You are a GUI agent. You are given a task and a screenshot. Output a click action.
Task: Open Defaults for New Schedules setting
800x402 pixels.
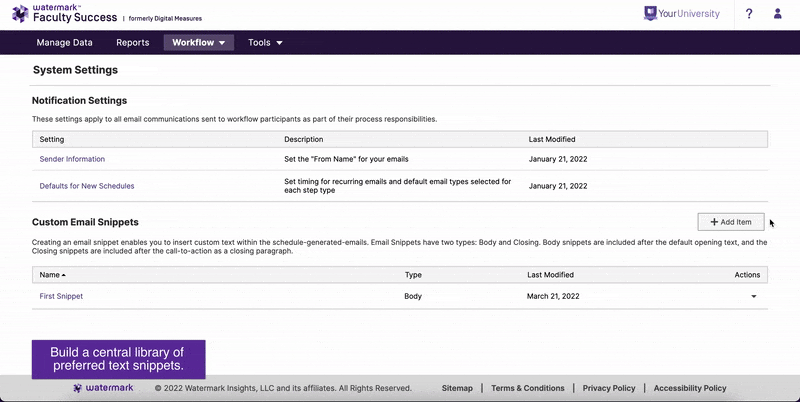pos(87,186)
